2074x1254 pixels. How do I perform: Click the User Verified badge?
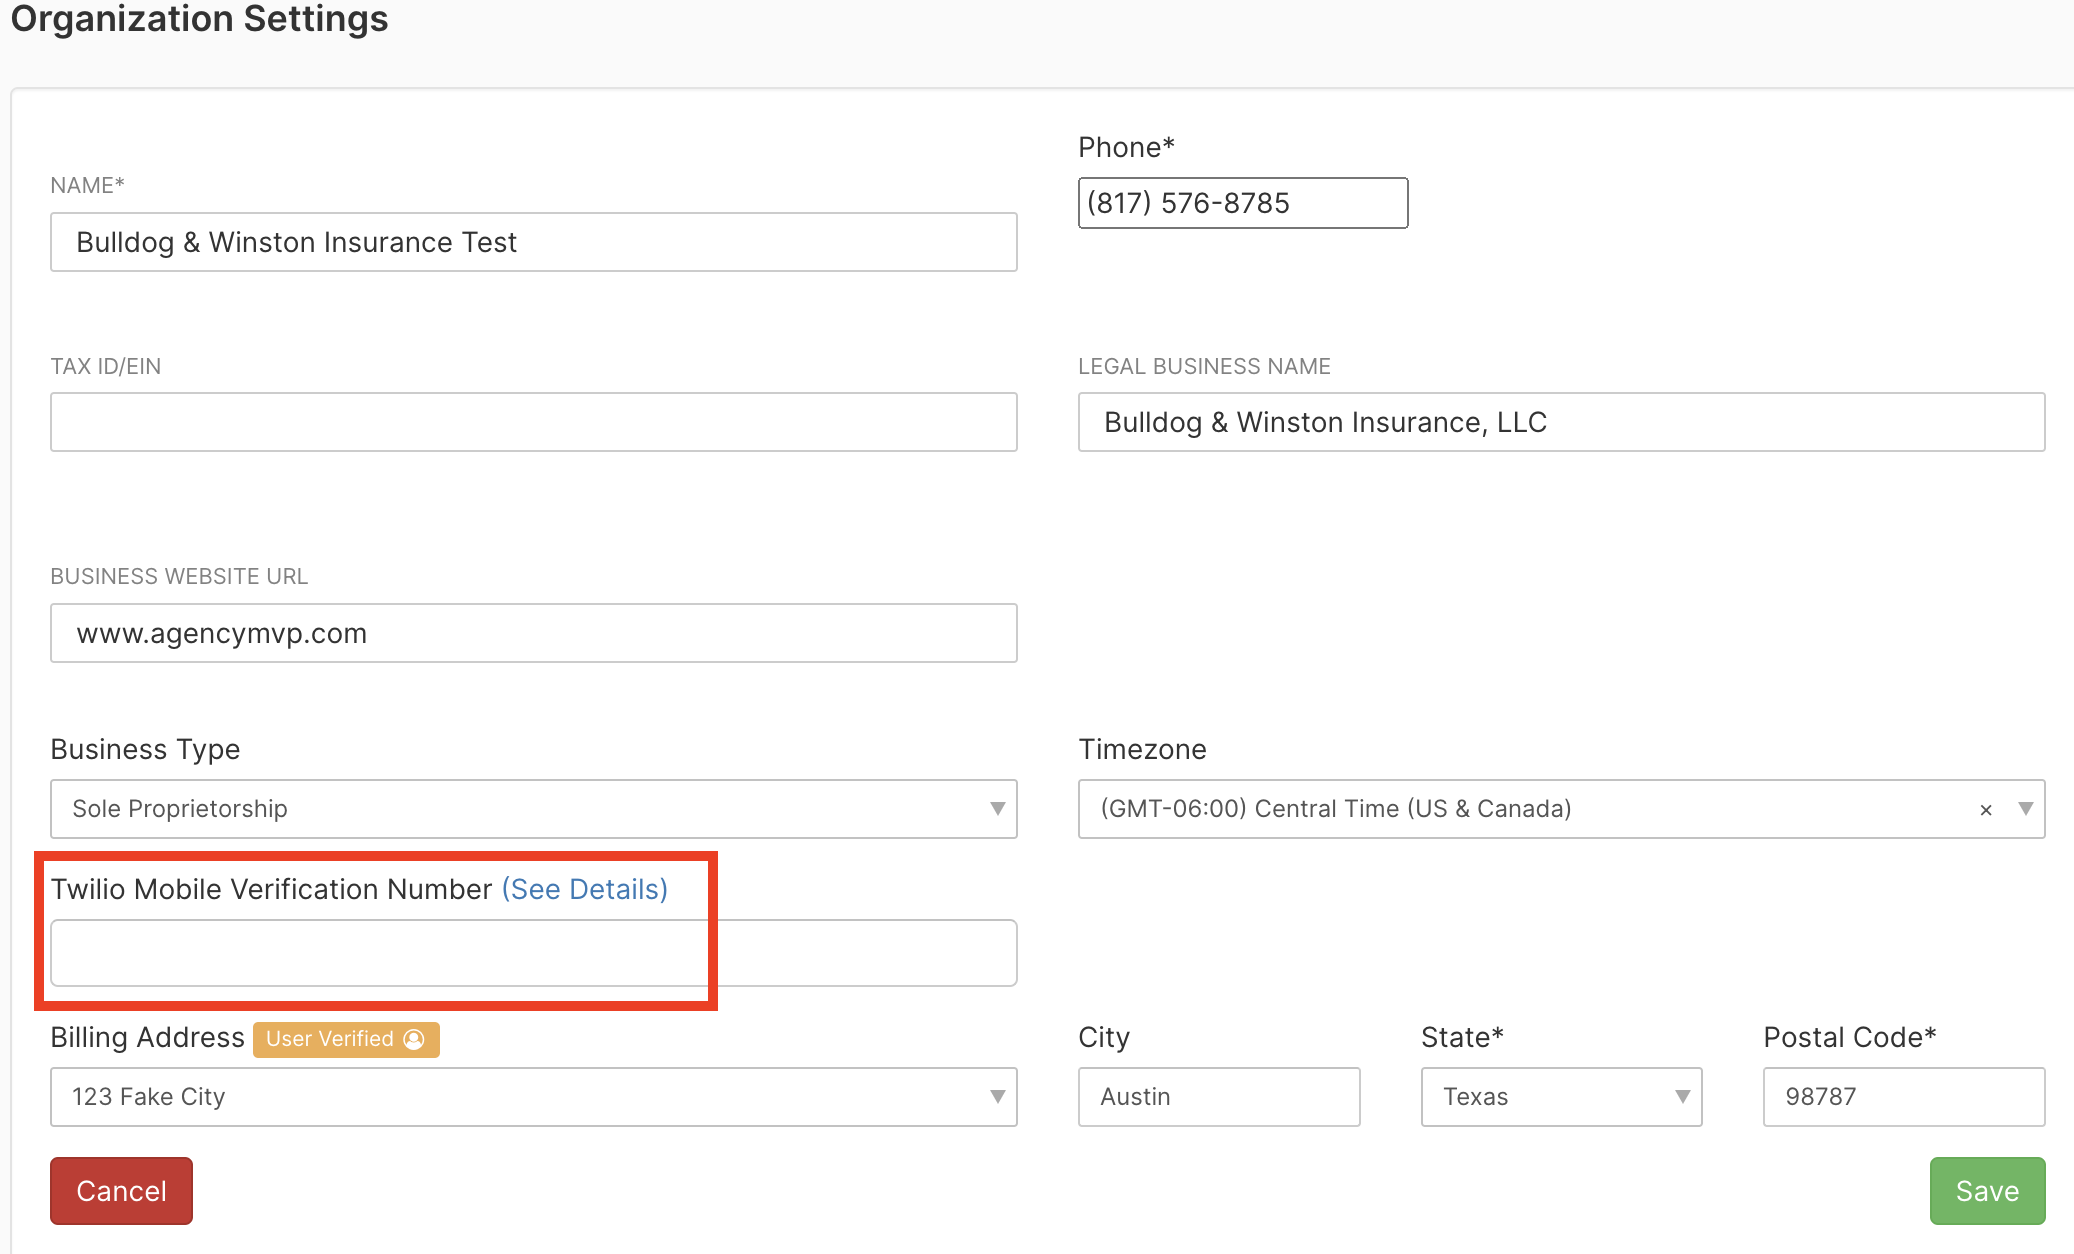pyautogui.click(x=346, y=1039)
